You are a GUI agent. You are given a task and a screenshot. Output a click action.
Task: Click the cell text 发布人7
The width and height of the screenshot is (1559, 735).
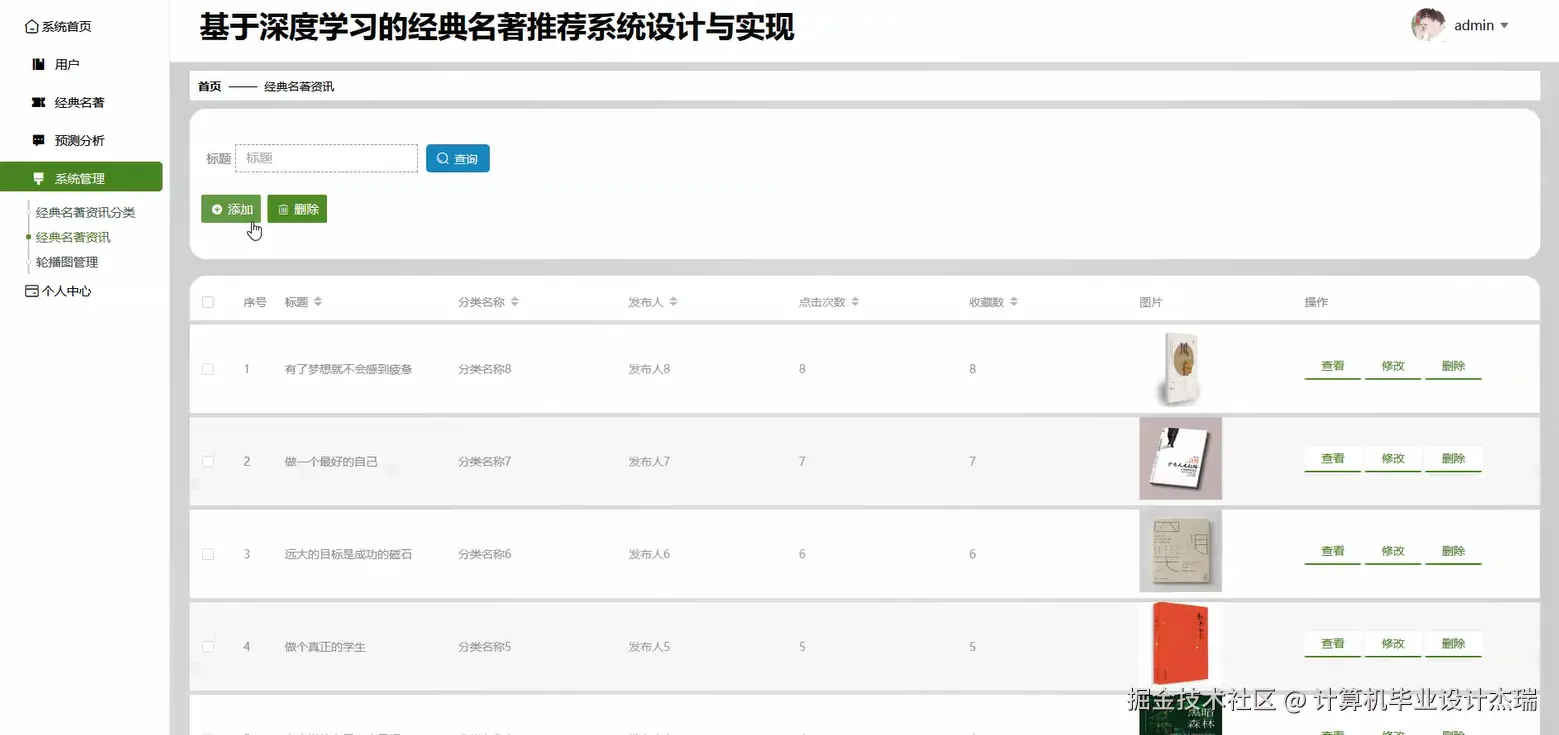[649, 461]
